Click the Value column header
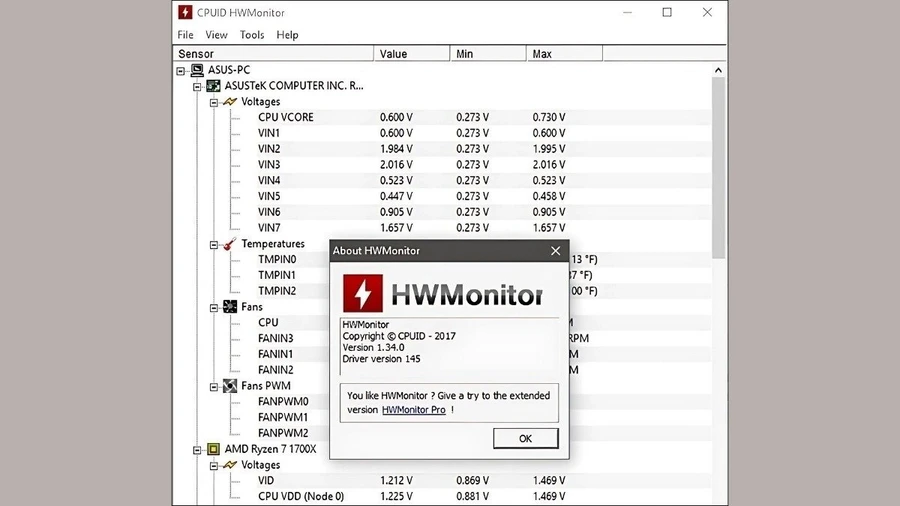The image size is (900, 506). [x=412, y=54]
